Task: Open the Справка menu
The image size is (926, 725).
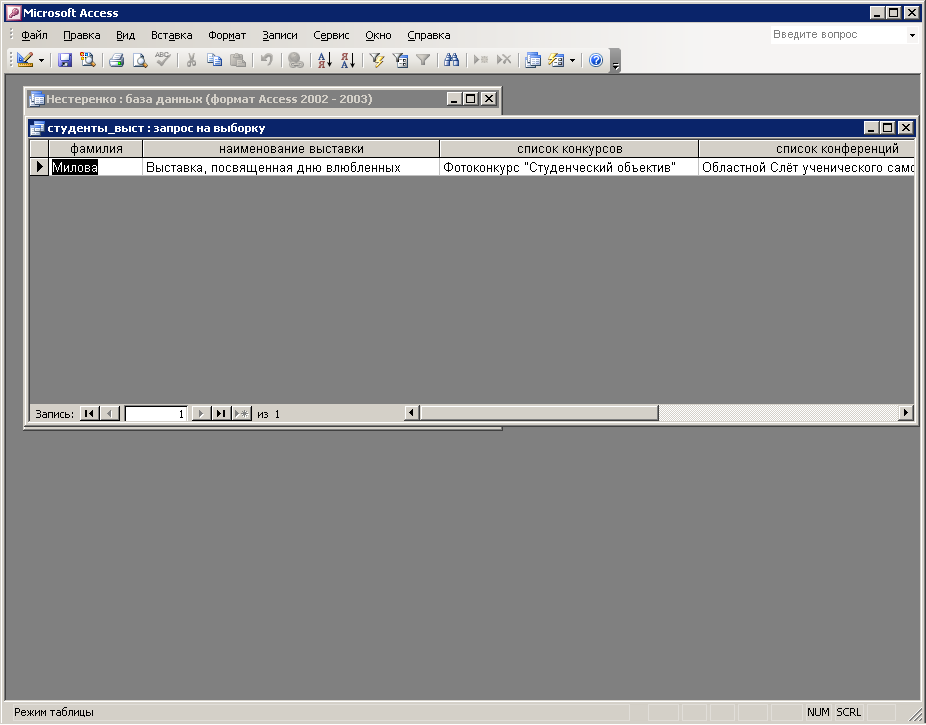Action: click(429, 35)
